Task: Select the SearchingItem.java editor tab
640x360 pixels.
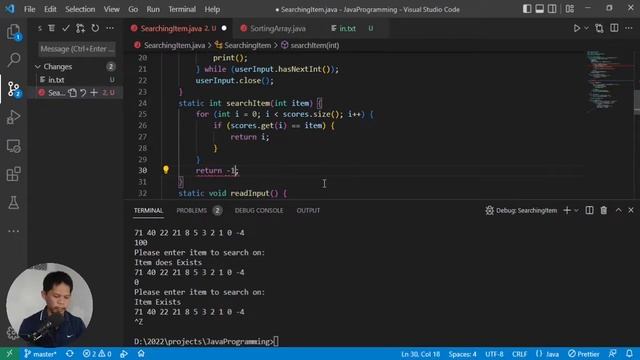Action: pyautogui.click(x=178, y=28)
